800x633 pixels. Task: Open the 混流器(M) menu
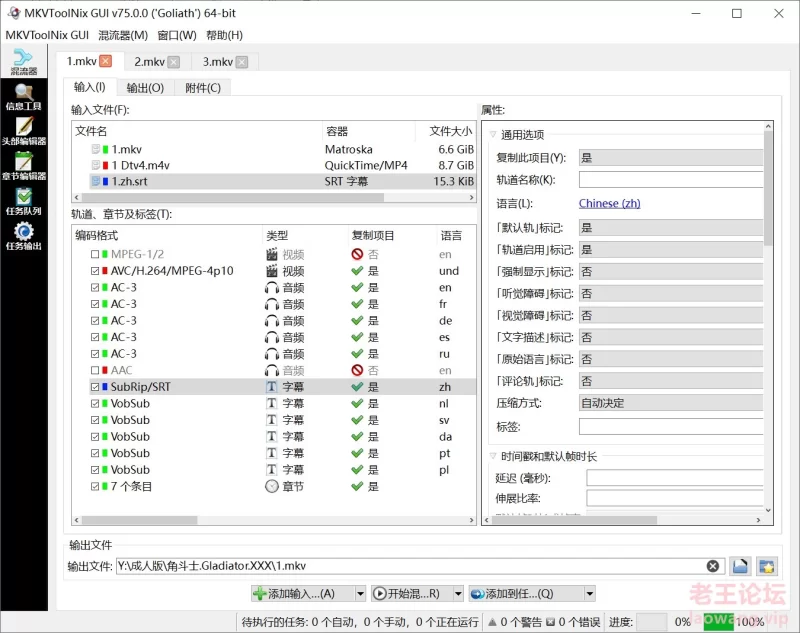pyautogui.click(x=123, y=35)
